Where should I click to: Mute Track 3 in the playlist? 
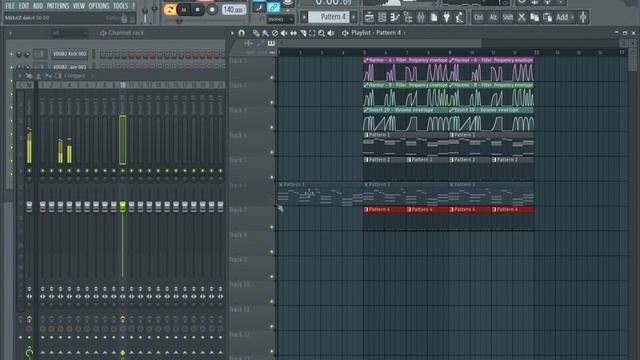point(272,127)
